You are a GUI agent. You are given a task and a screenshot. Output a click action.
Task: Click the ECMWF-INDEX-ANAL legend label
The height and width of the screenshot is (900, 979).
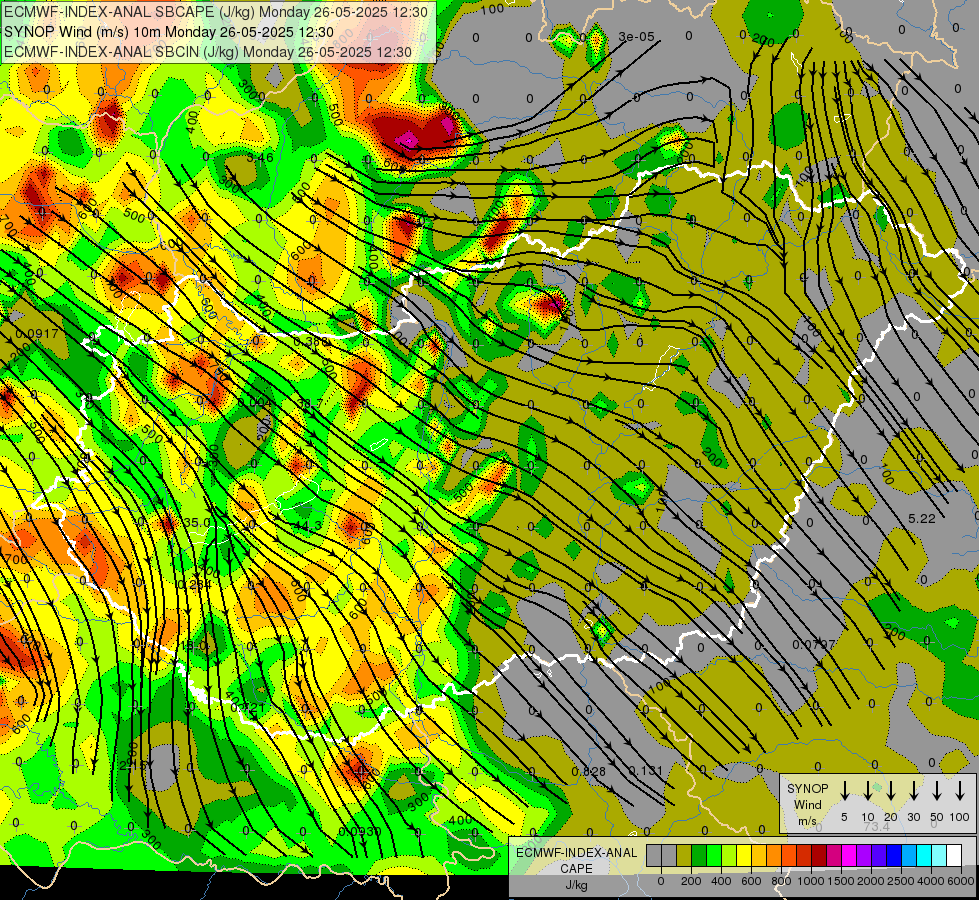pos(577,853)
